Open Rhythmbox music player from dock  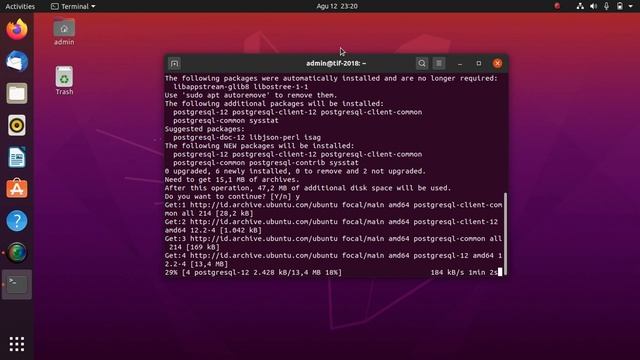coord(17,125)
